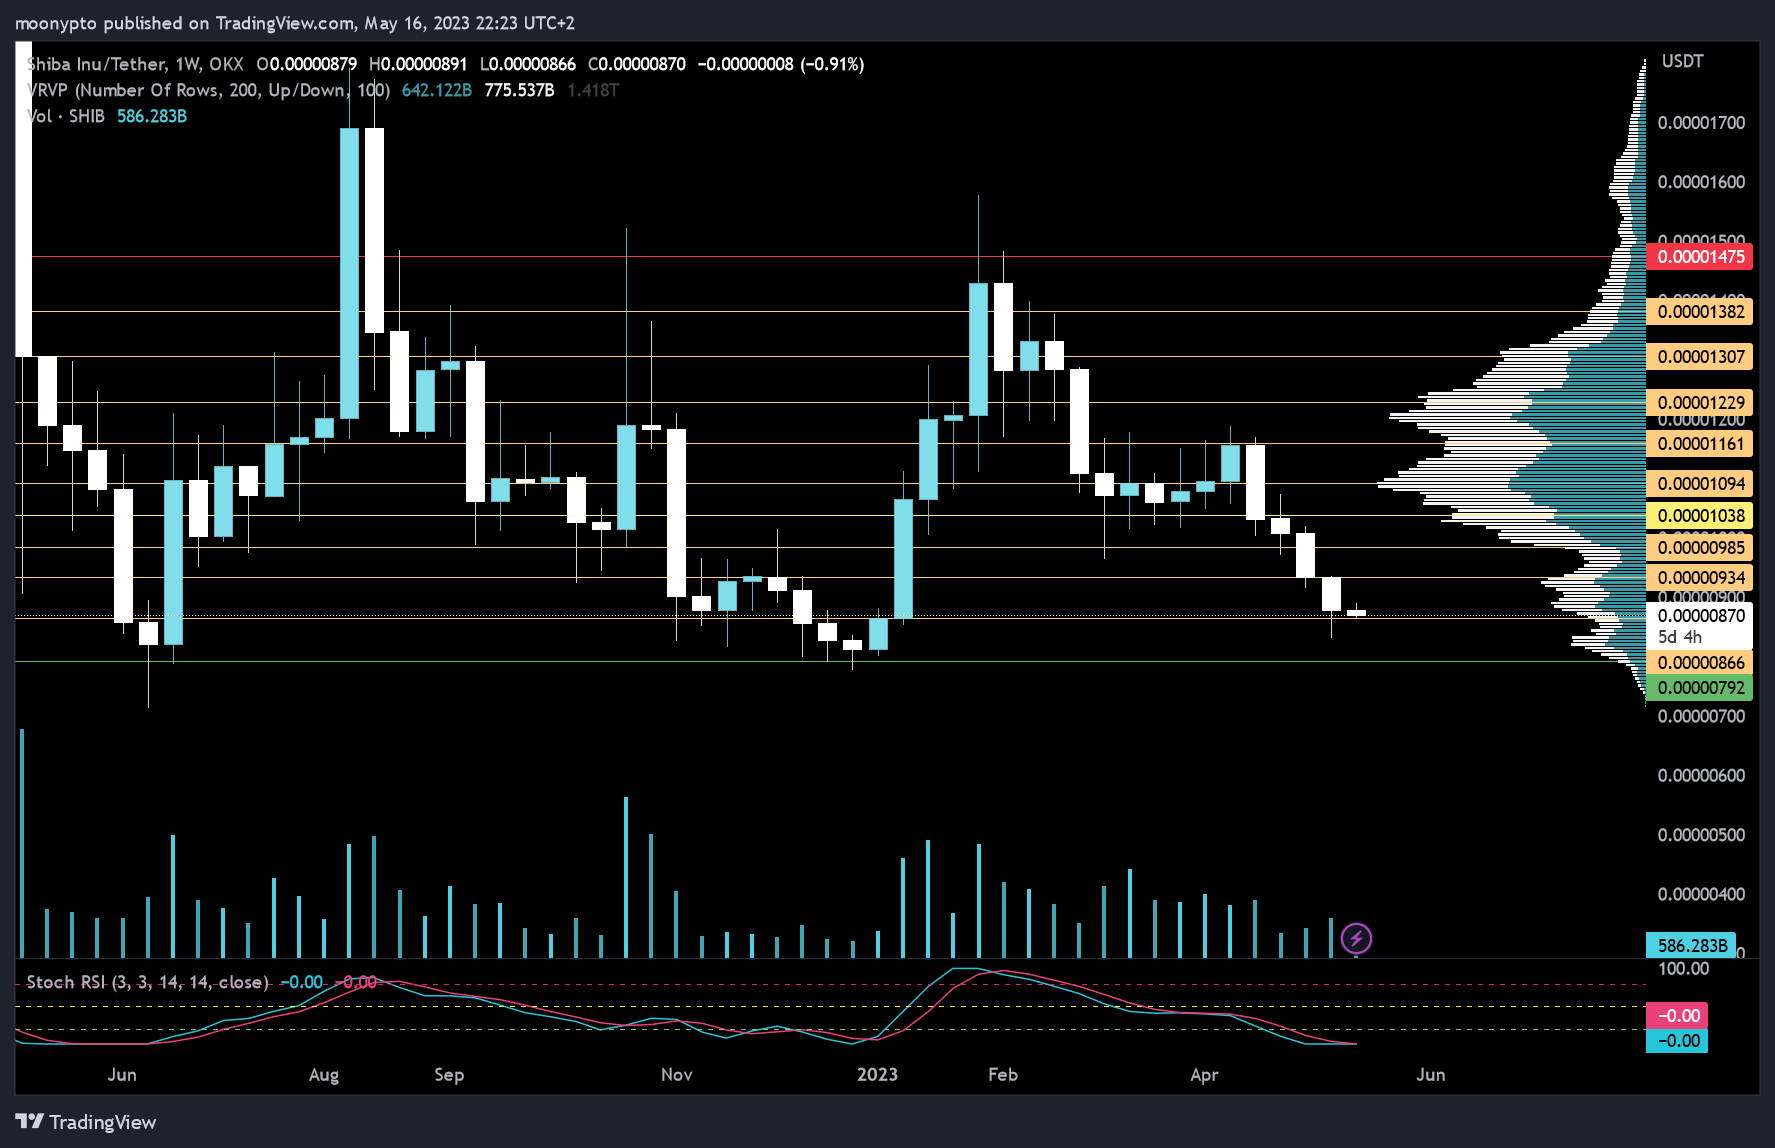Click the 0.00001600 price scale value

tap(1701, 182)
